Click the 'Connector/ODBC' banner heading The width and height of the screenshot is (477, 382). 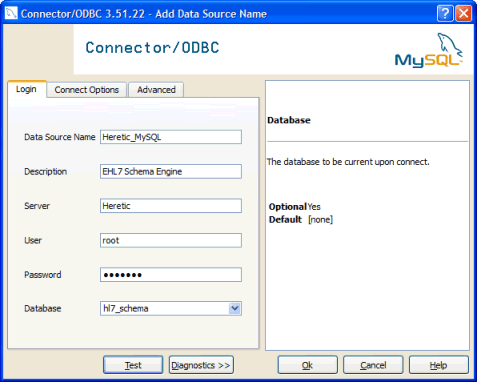point(152,48)
